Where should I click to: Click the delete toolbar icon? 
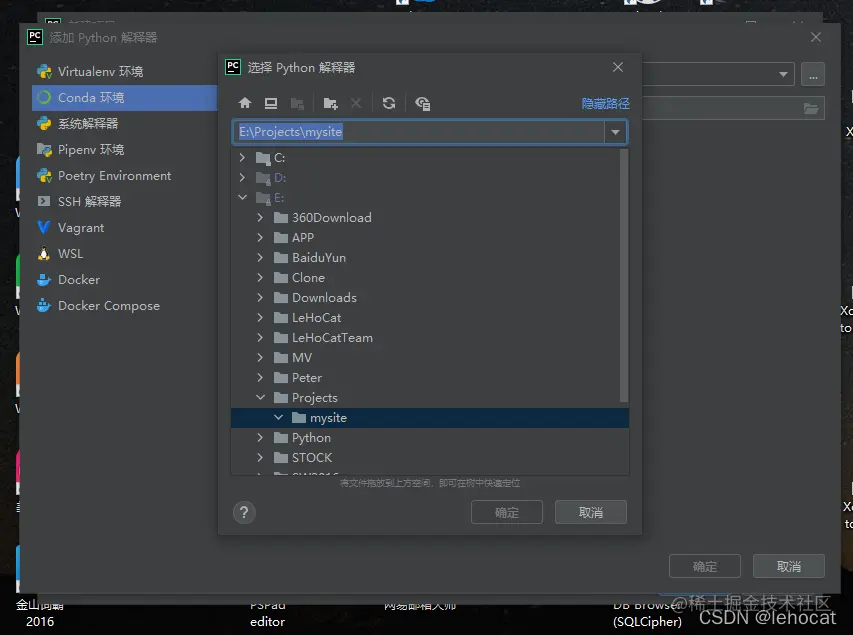click(356, 103)
